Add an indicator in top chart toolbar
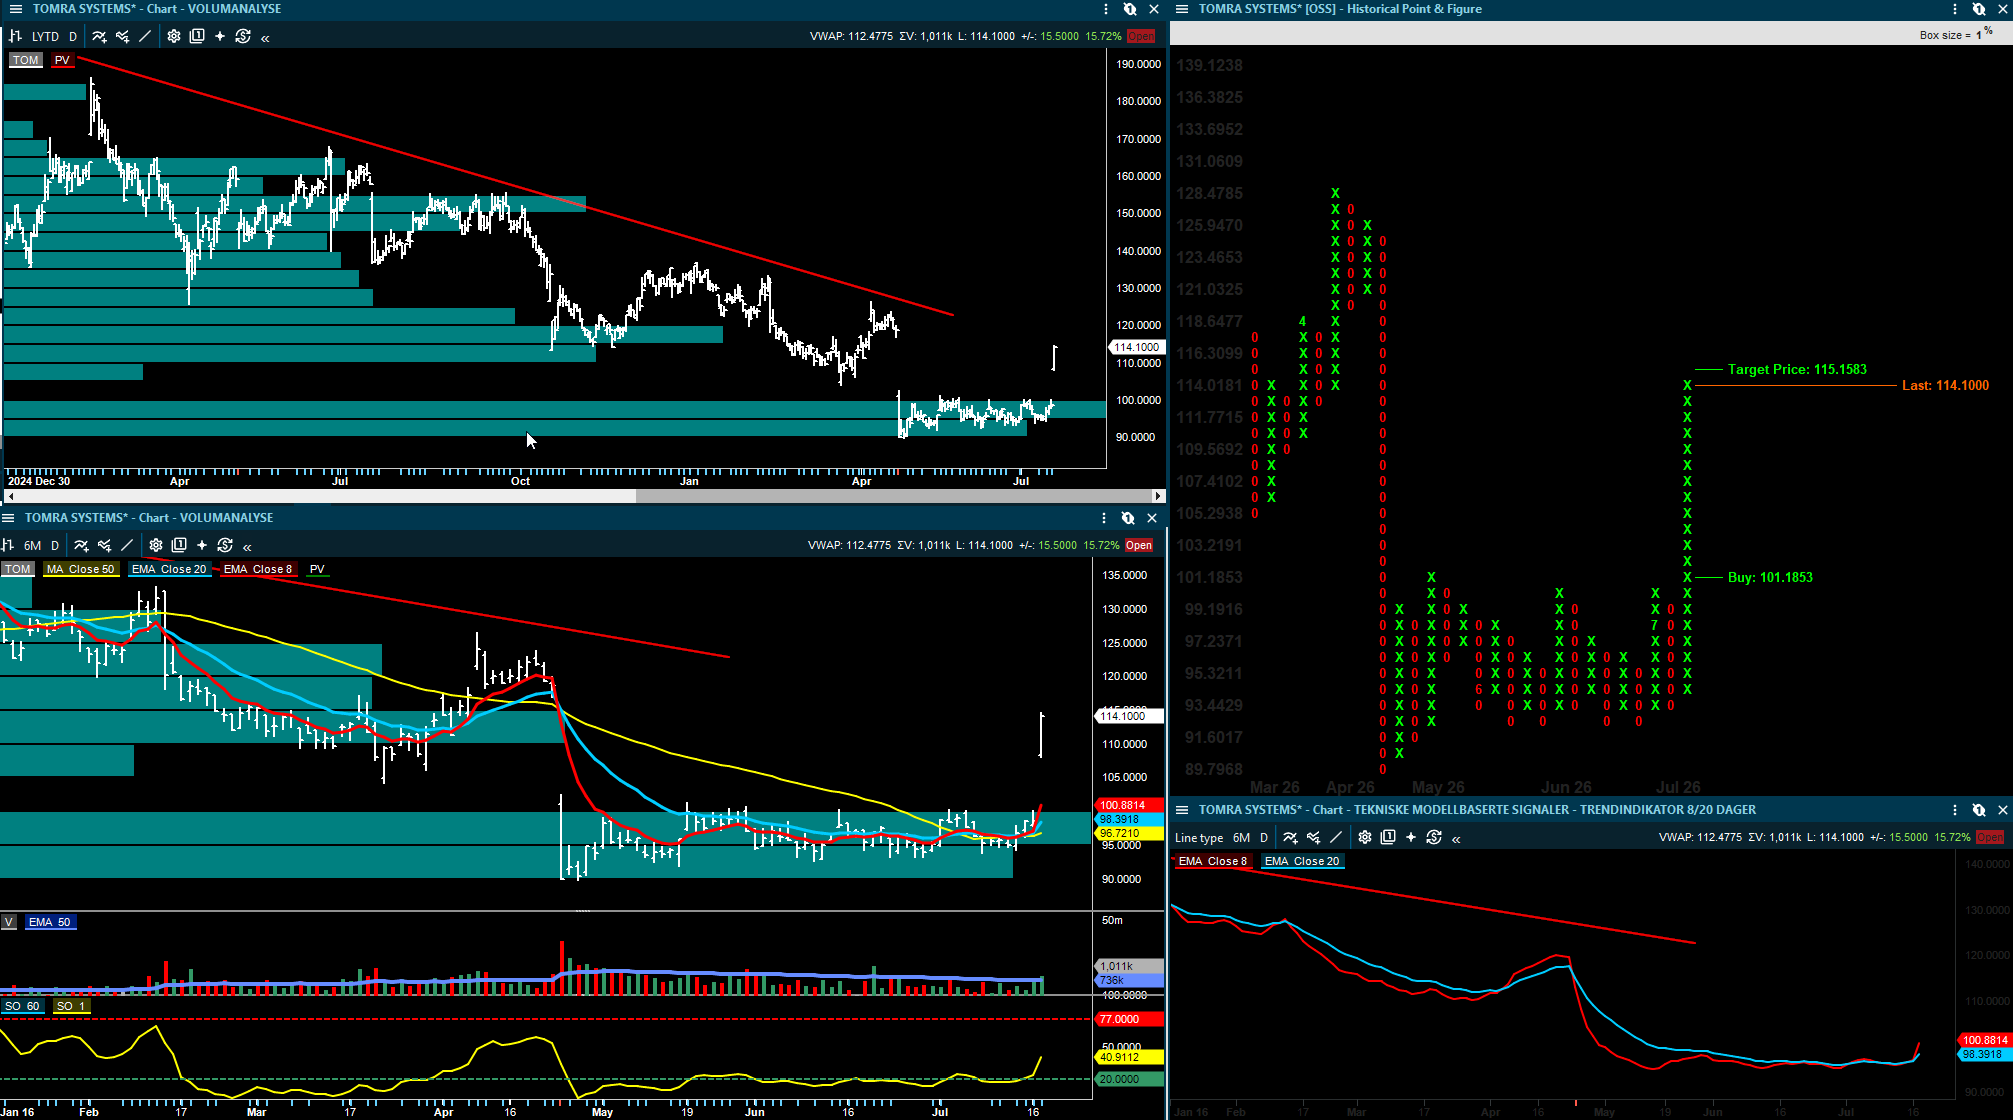The image size is (2013, 1120). [x=99, y=36]
